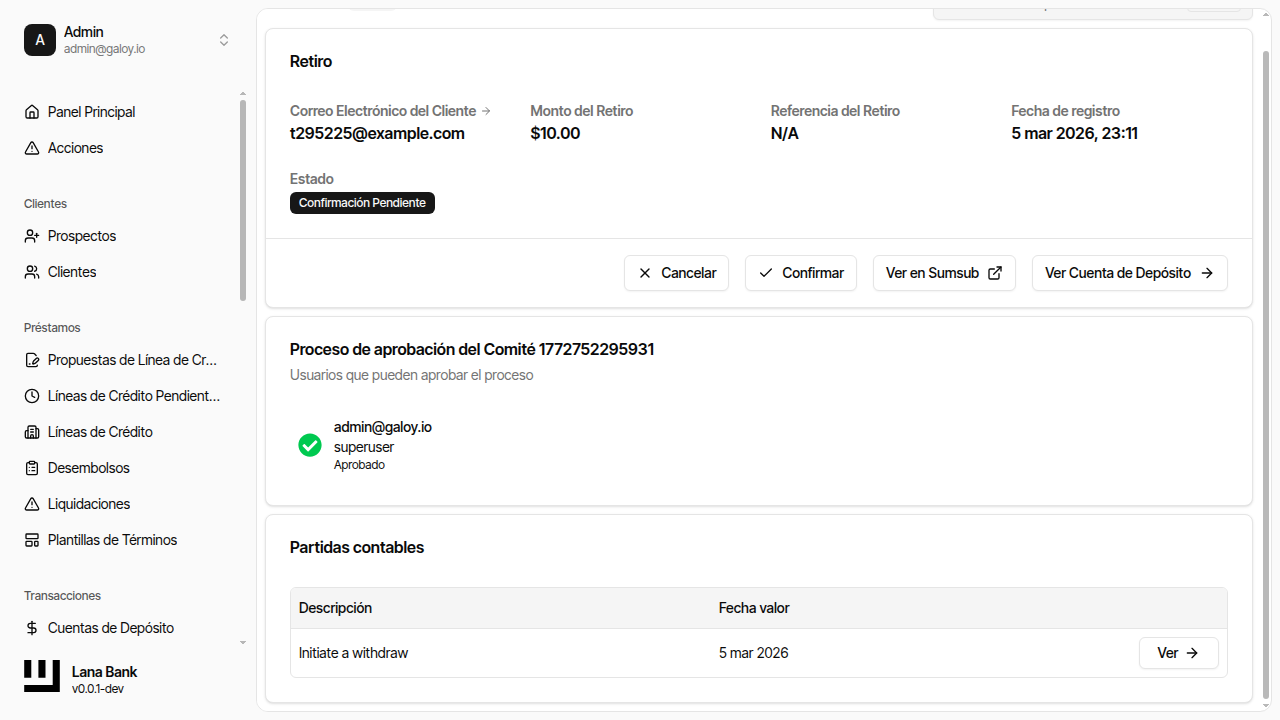Click the page's vertical scrollbar
The image size is (1280, 720).
(x=1266, y=370)
